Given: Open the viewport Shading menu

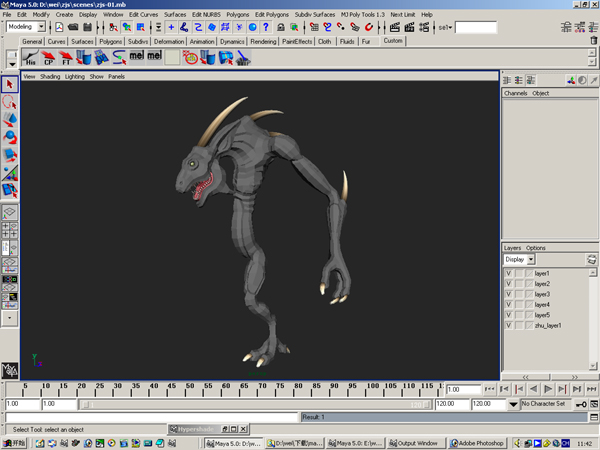Looking at the screenshot, I should pos(50,77).
